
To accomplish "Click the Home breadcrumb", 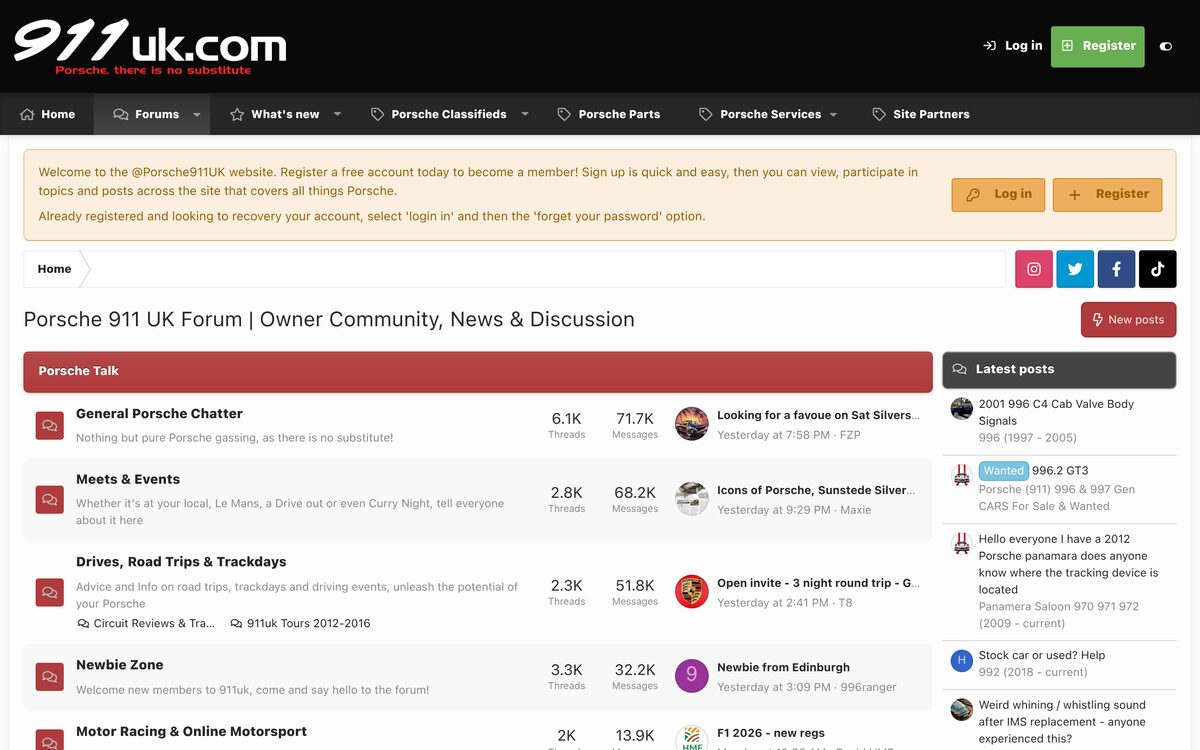I will click(x=54, y=269).
